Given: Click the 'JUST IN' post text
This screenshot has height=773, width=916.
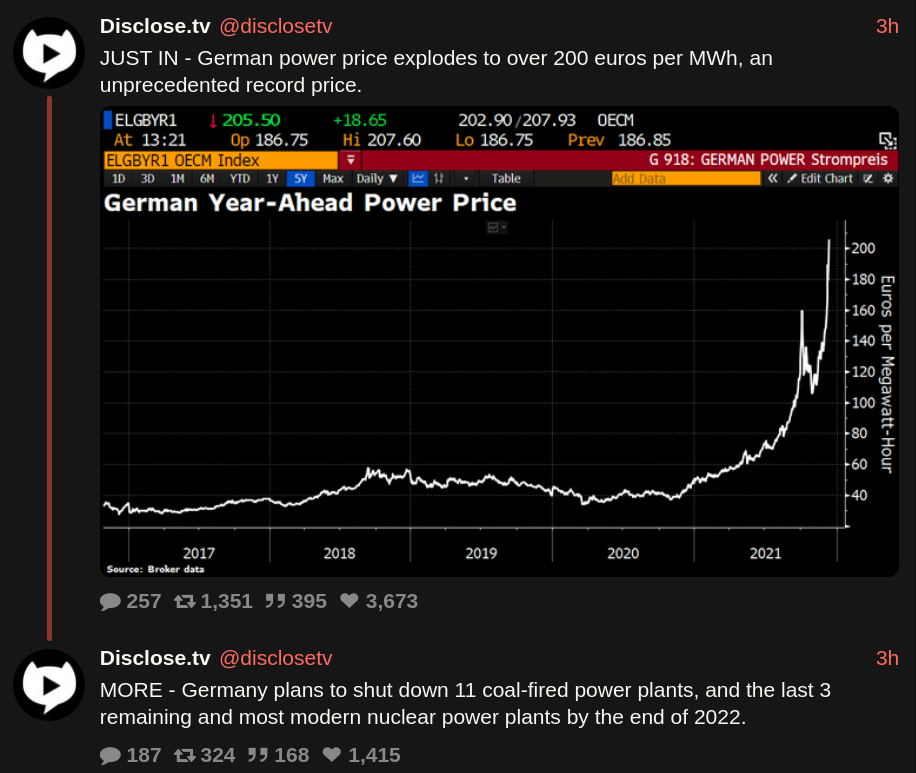Looking at the screenshot, I should tap(436, 71).
